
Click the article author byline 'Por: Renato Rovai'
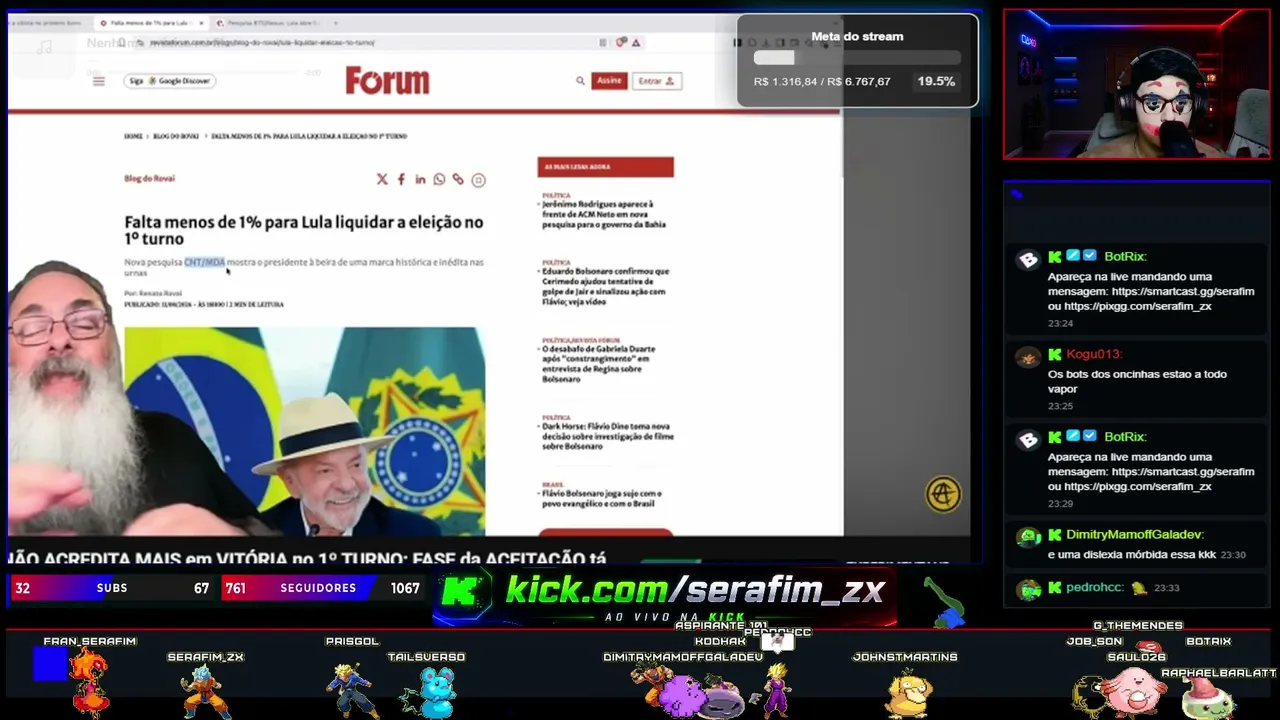153,293
